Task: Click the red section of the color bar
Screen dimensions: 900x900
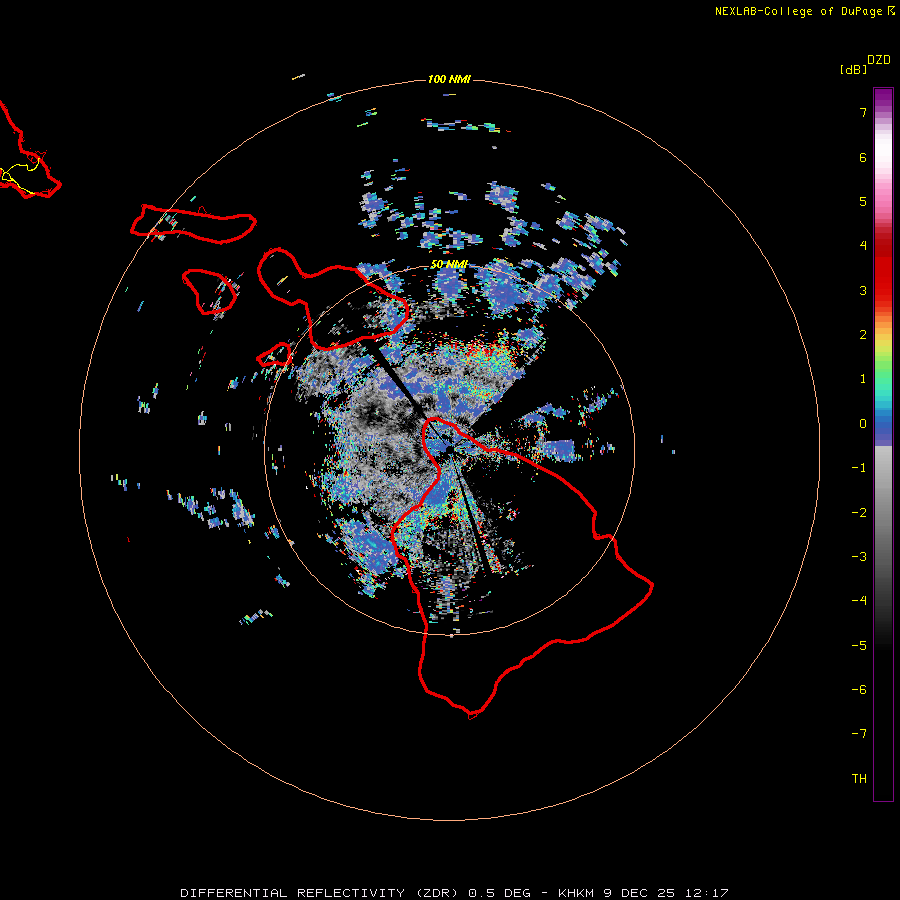Action: pyautogui.click(x=883, y=267)
